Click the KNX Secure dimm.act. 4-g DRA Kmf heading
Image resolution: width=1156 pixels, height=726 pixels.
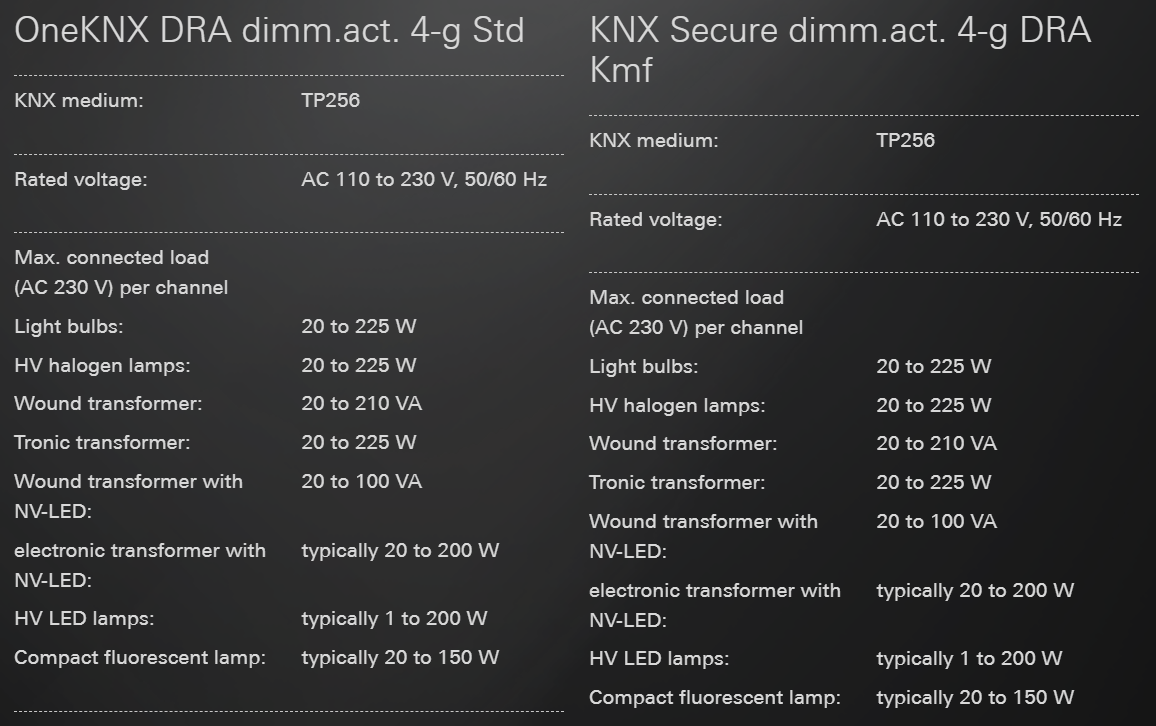(x=840, y=50)
